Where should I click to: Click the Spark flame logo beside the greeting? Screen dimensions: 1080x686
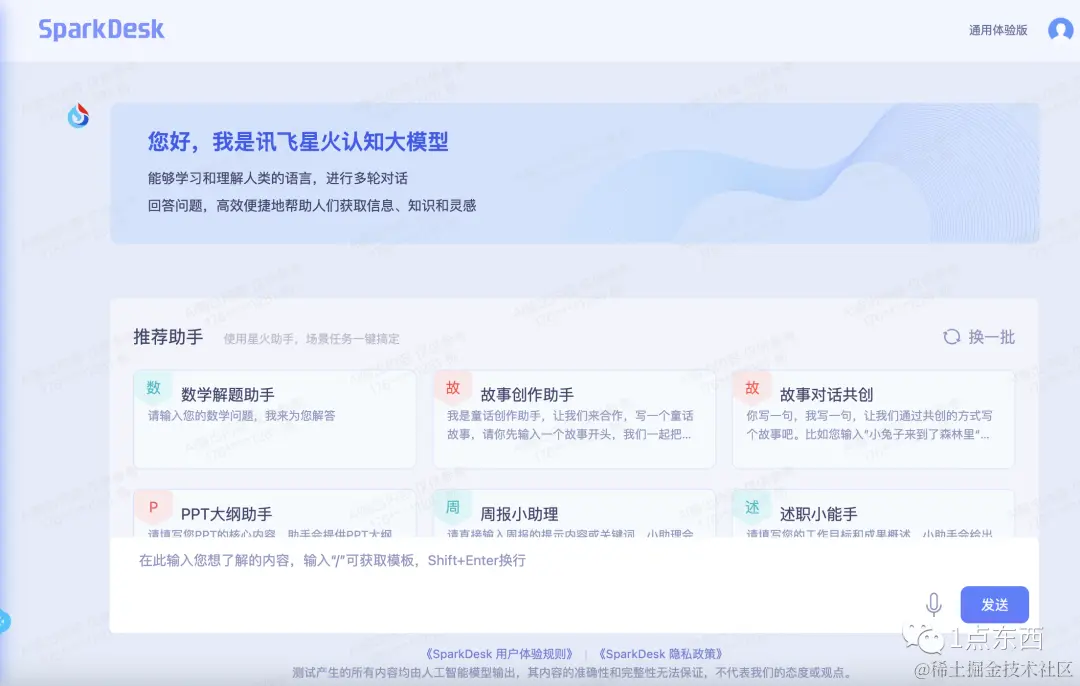pos(78,115)
